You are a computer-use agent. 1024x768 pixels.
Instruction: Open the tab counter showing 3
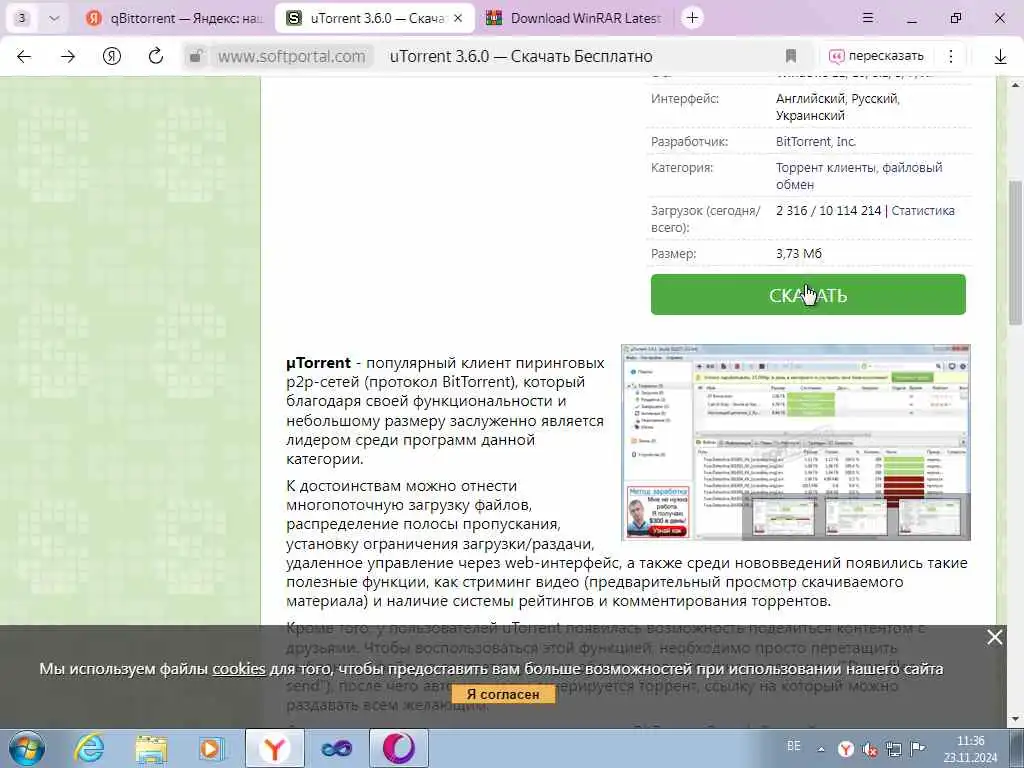tap(22, 18)
